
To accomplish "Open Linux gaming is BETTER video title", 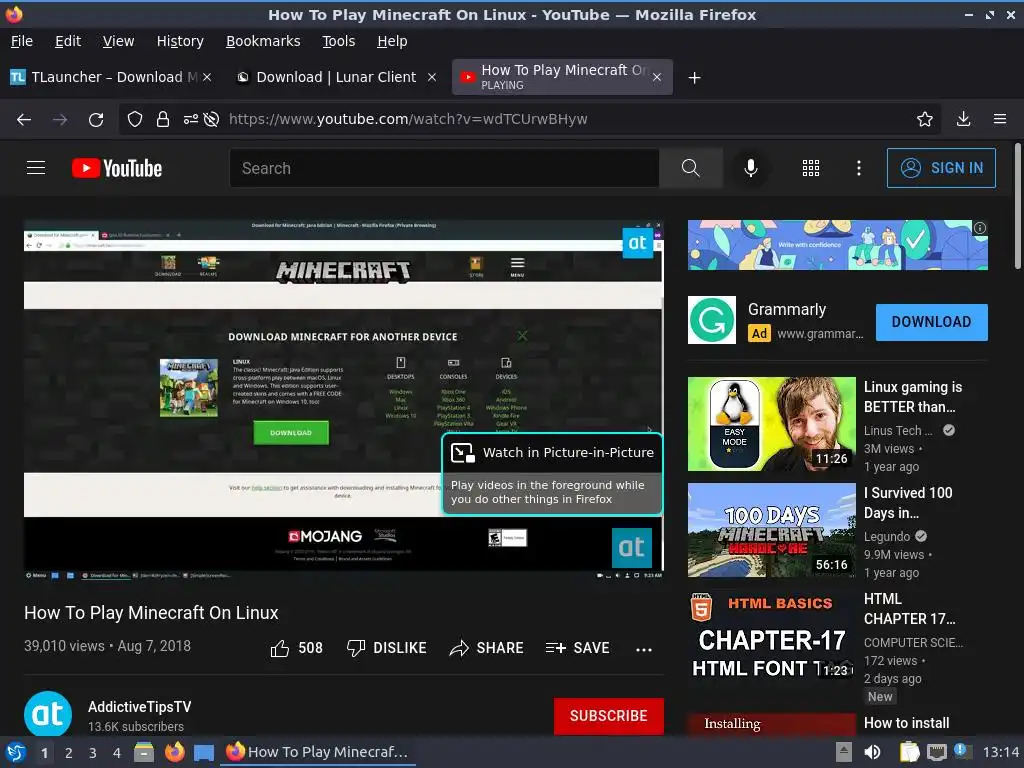I will click(x=913, y=397).
